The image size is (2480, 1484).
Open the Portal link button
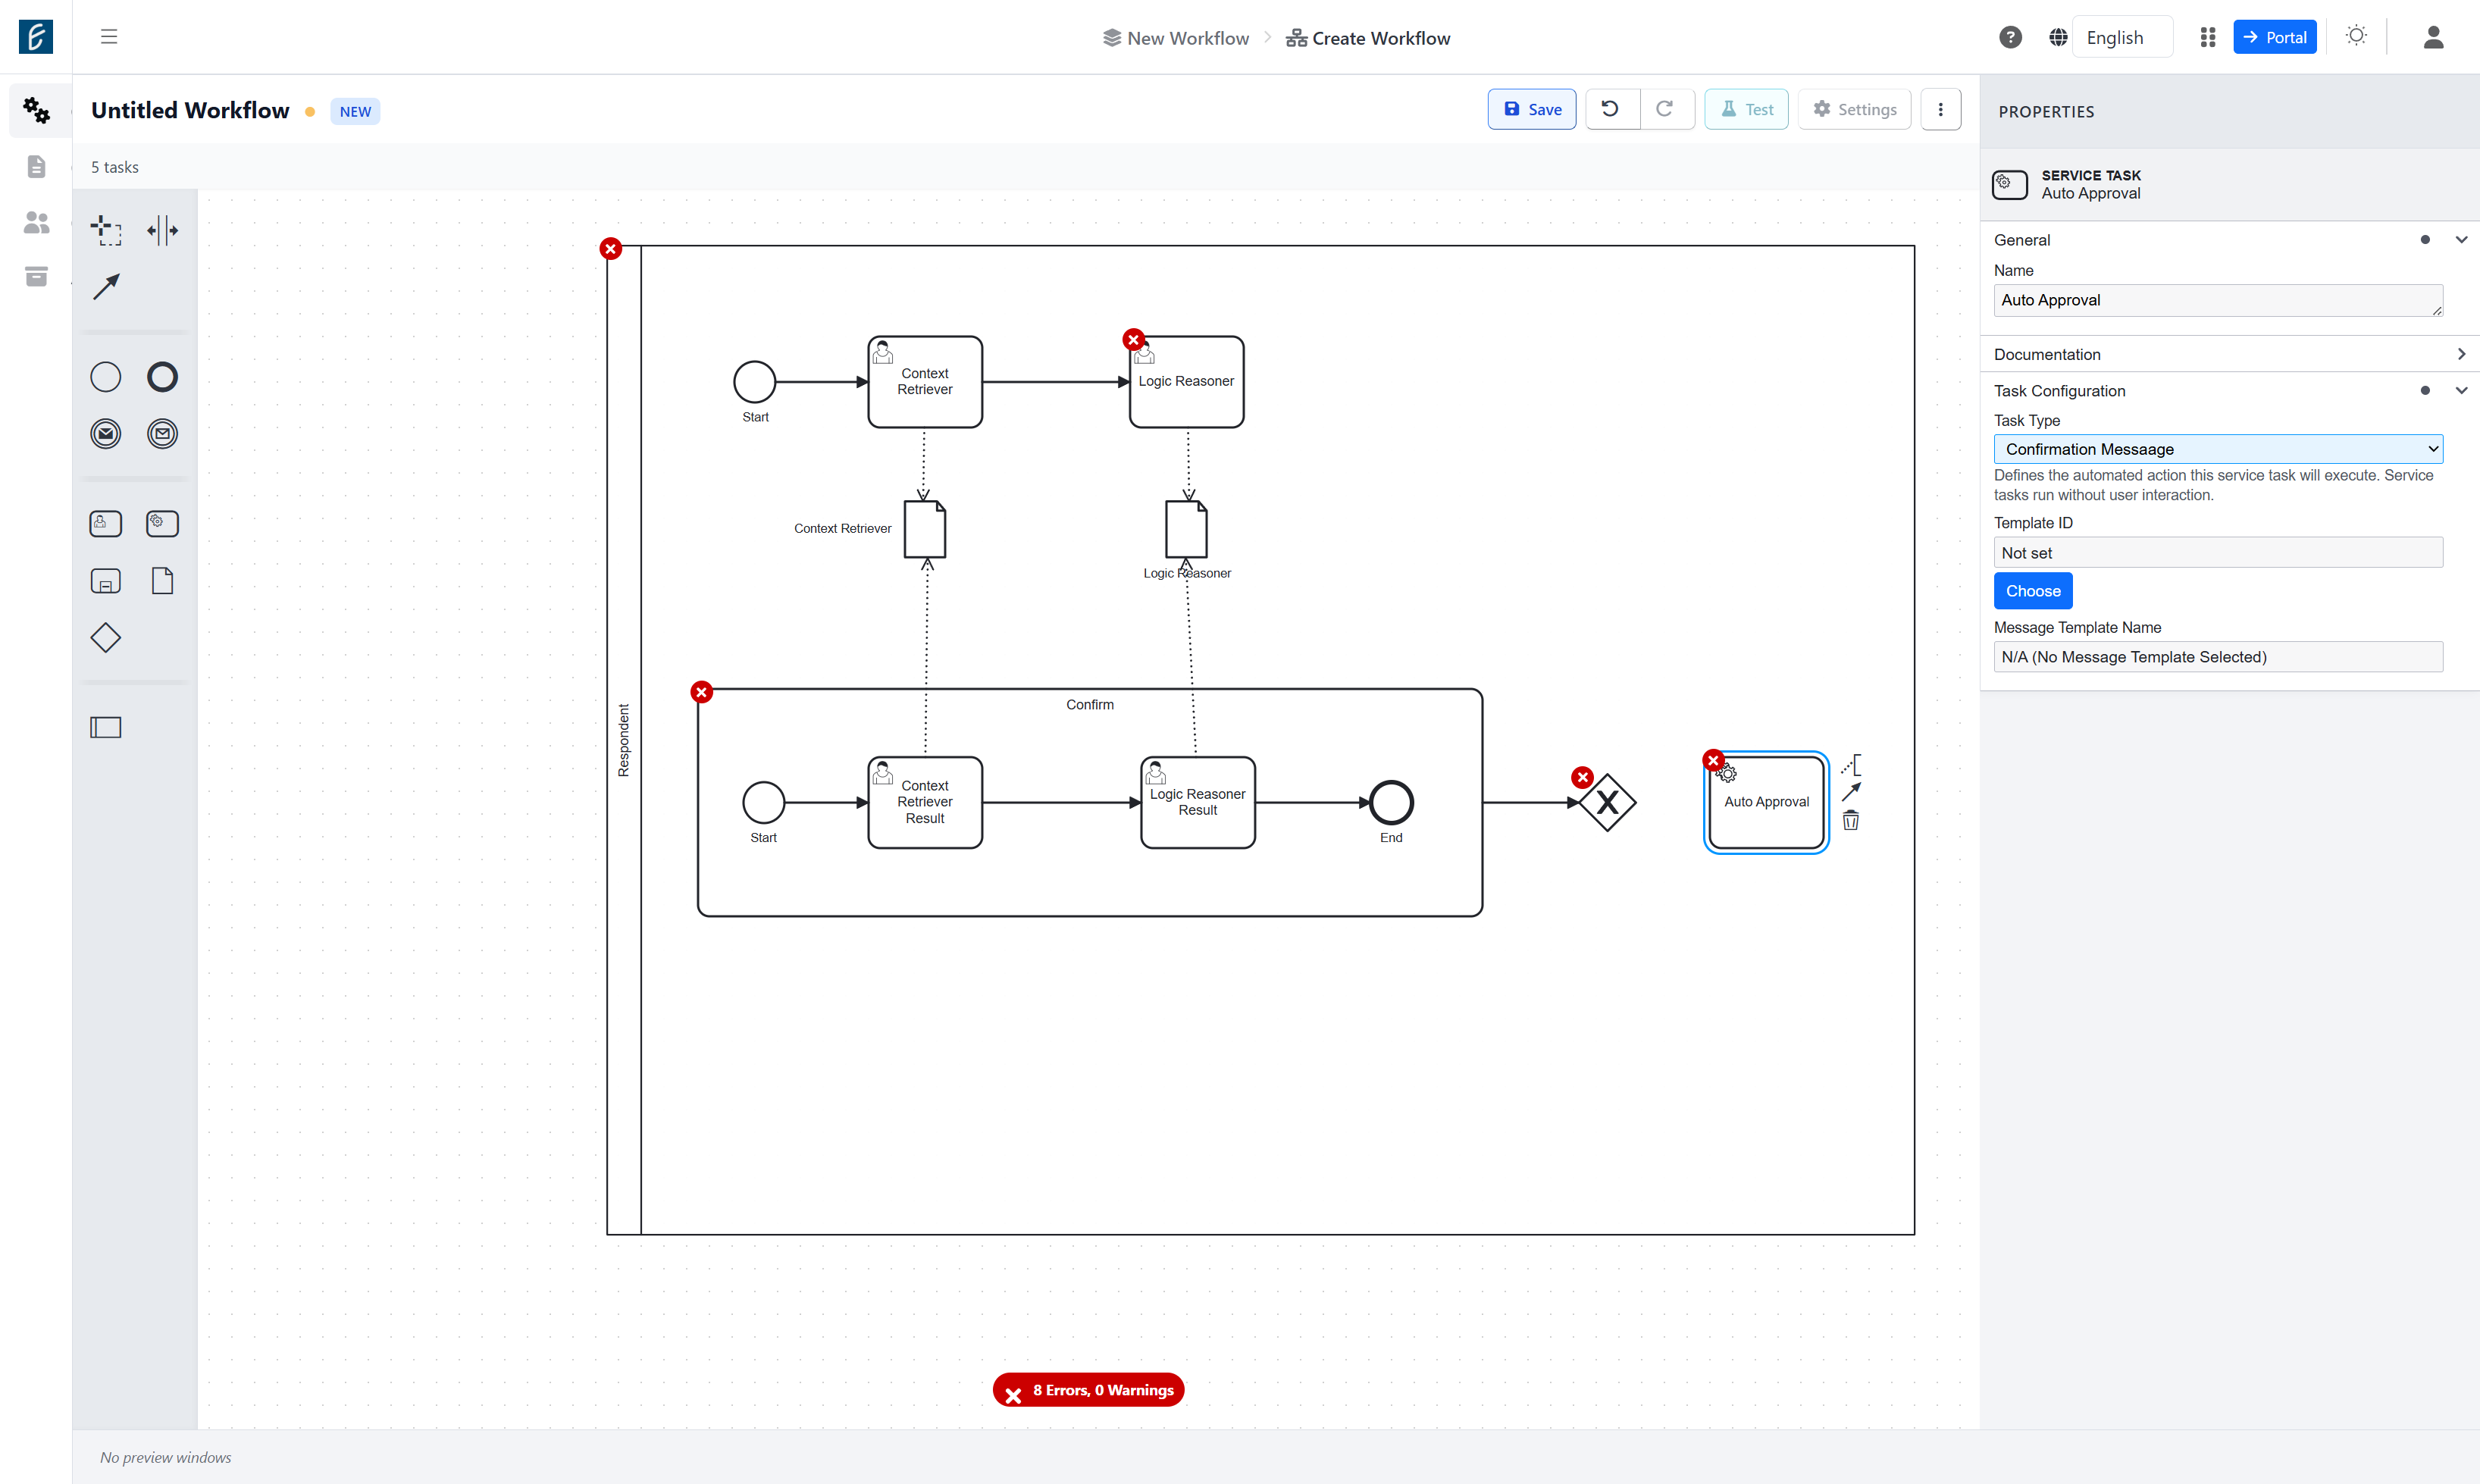pyautogui.click(x=2275, y=37)
